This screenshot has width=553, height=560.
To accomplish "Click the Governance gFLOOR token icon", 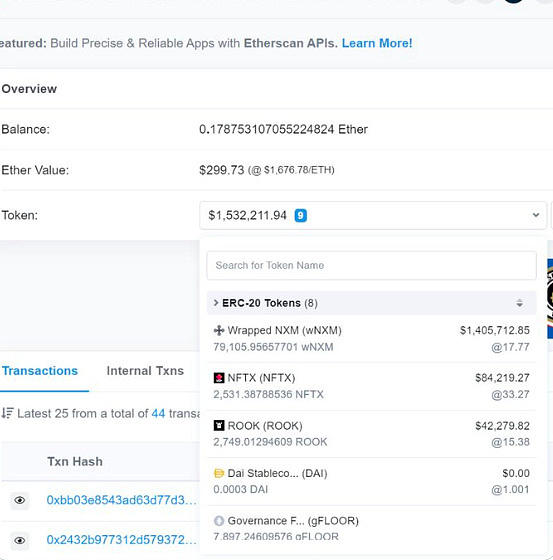I will 219,521.
